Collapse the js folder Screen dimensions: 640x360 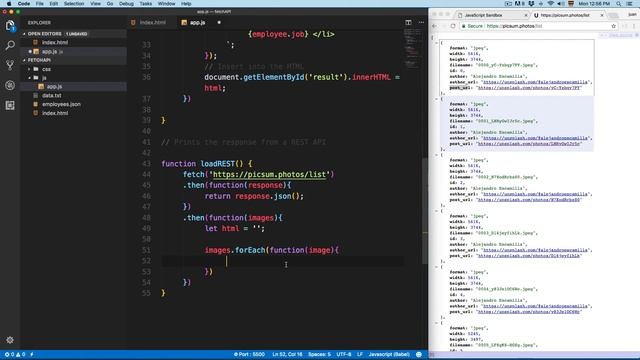tap(29, 78)
